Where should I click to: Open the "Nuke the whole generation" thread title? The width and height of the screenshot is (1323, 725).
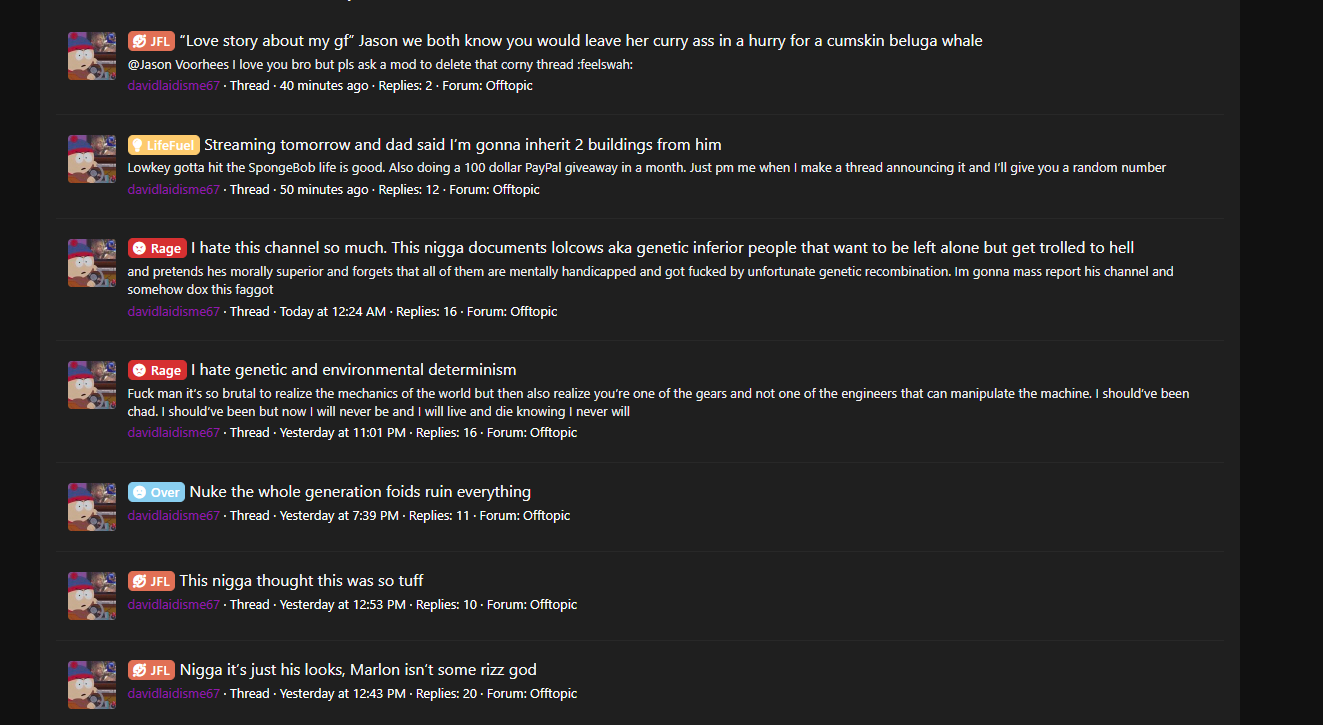(360, 492)
